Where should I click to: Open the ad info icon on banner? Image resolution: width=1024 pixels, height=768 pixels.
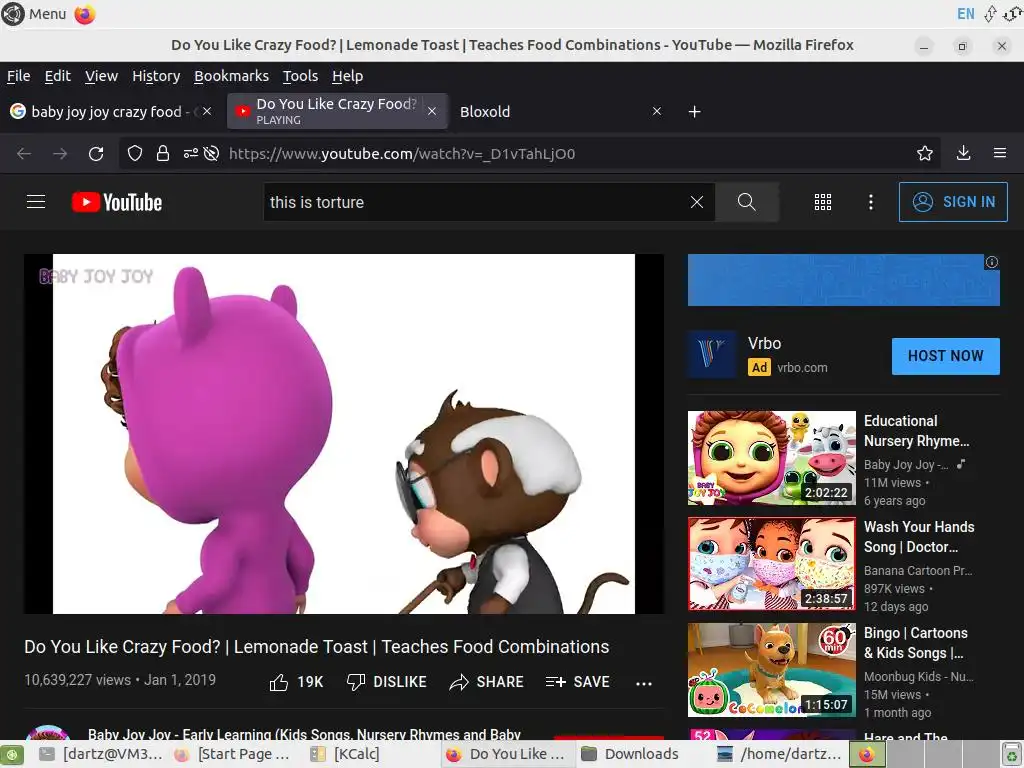coord(992,262)
